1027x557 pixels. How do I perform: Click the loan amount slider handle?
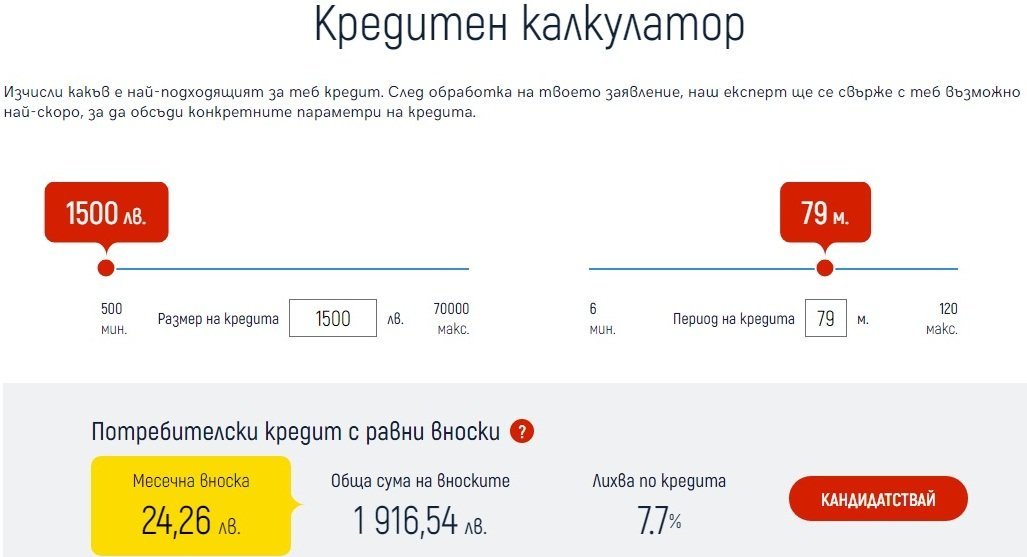(106, 268)
